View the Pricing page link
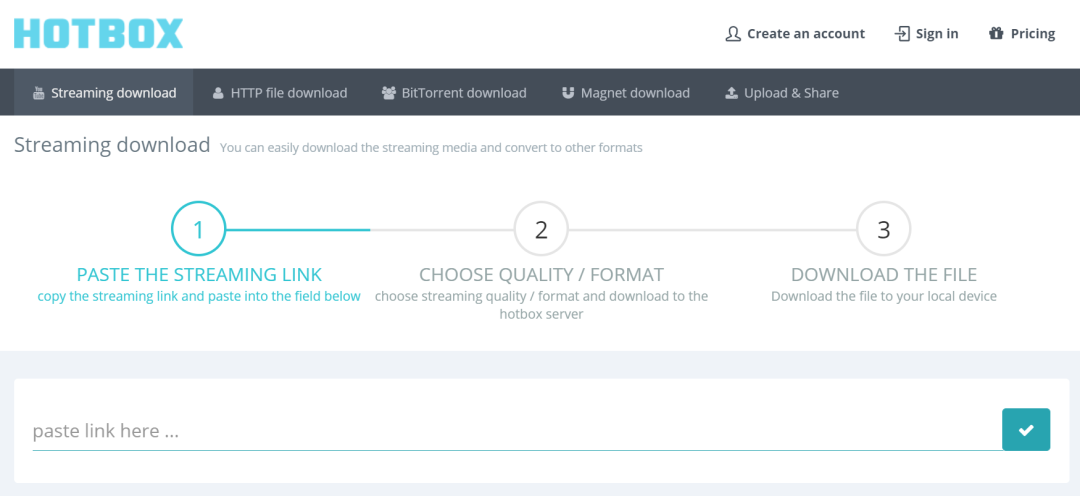 pyautogui.click(x=1022, y=34)
